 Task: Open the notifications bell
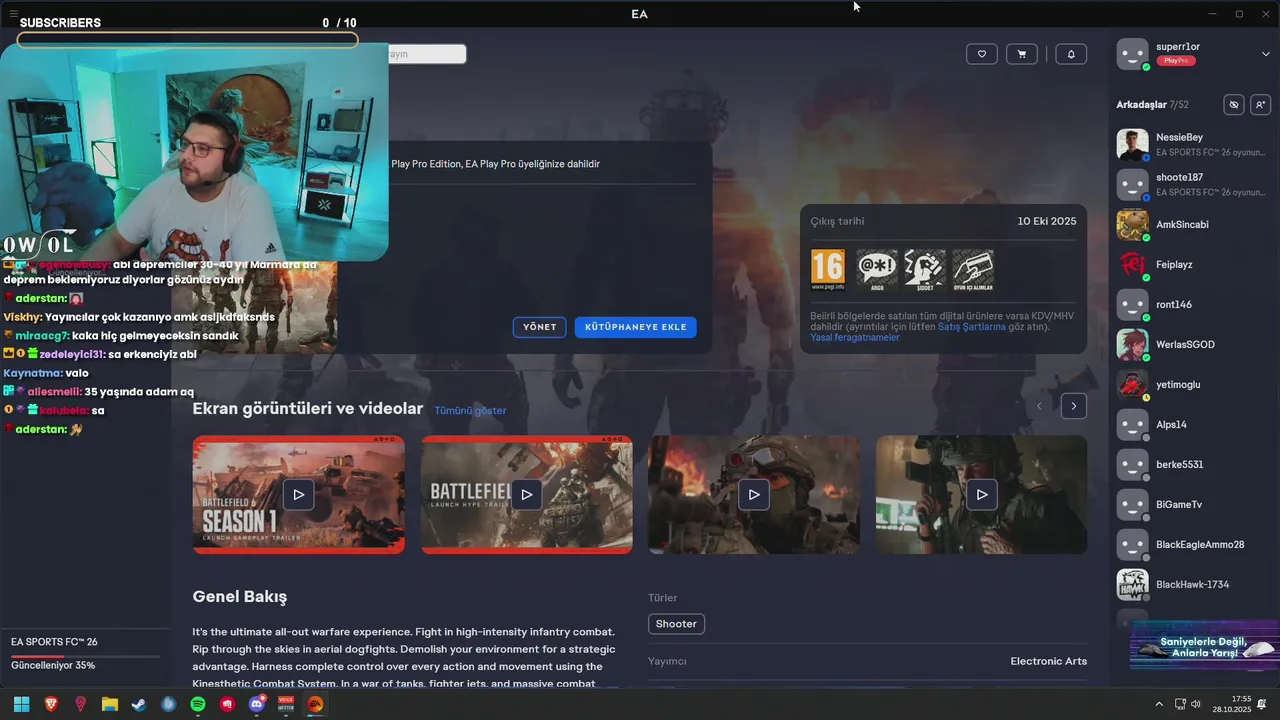pyautogui.click(x=1071, y=54)
